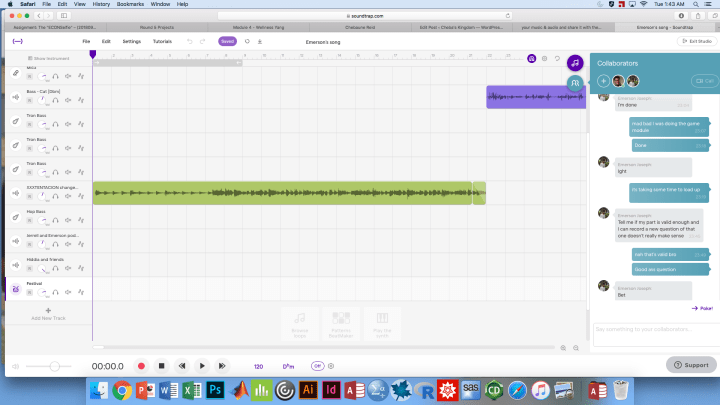This screenshot has height=405, width=720.
Task: Toggle the metronome Off switch
Action: (317, 366)
